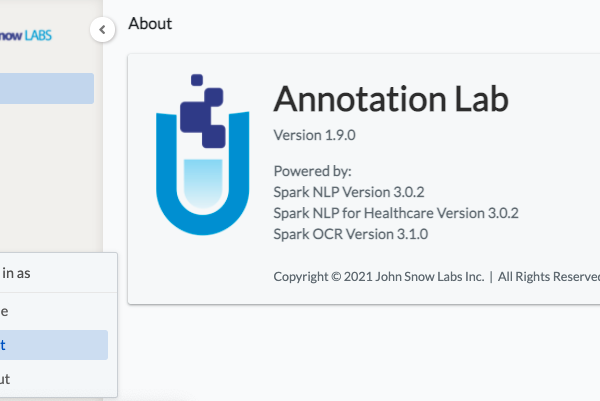Select the highlighted entry in the user menu

pos(54,345)
